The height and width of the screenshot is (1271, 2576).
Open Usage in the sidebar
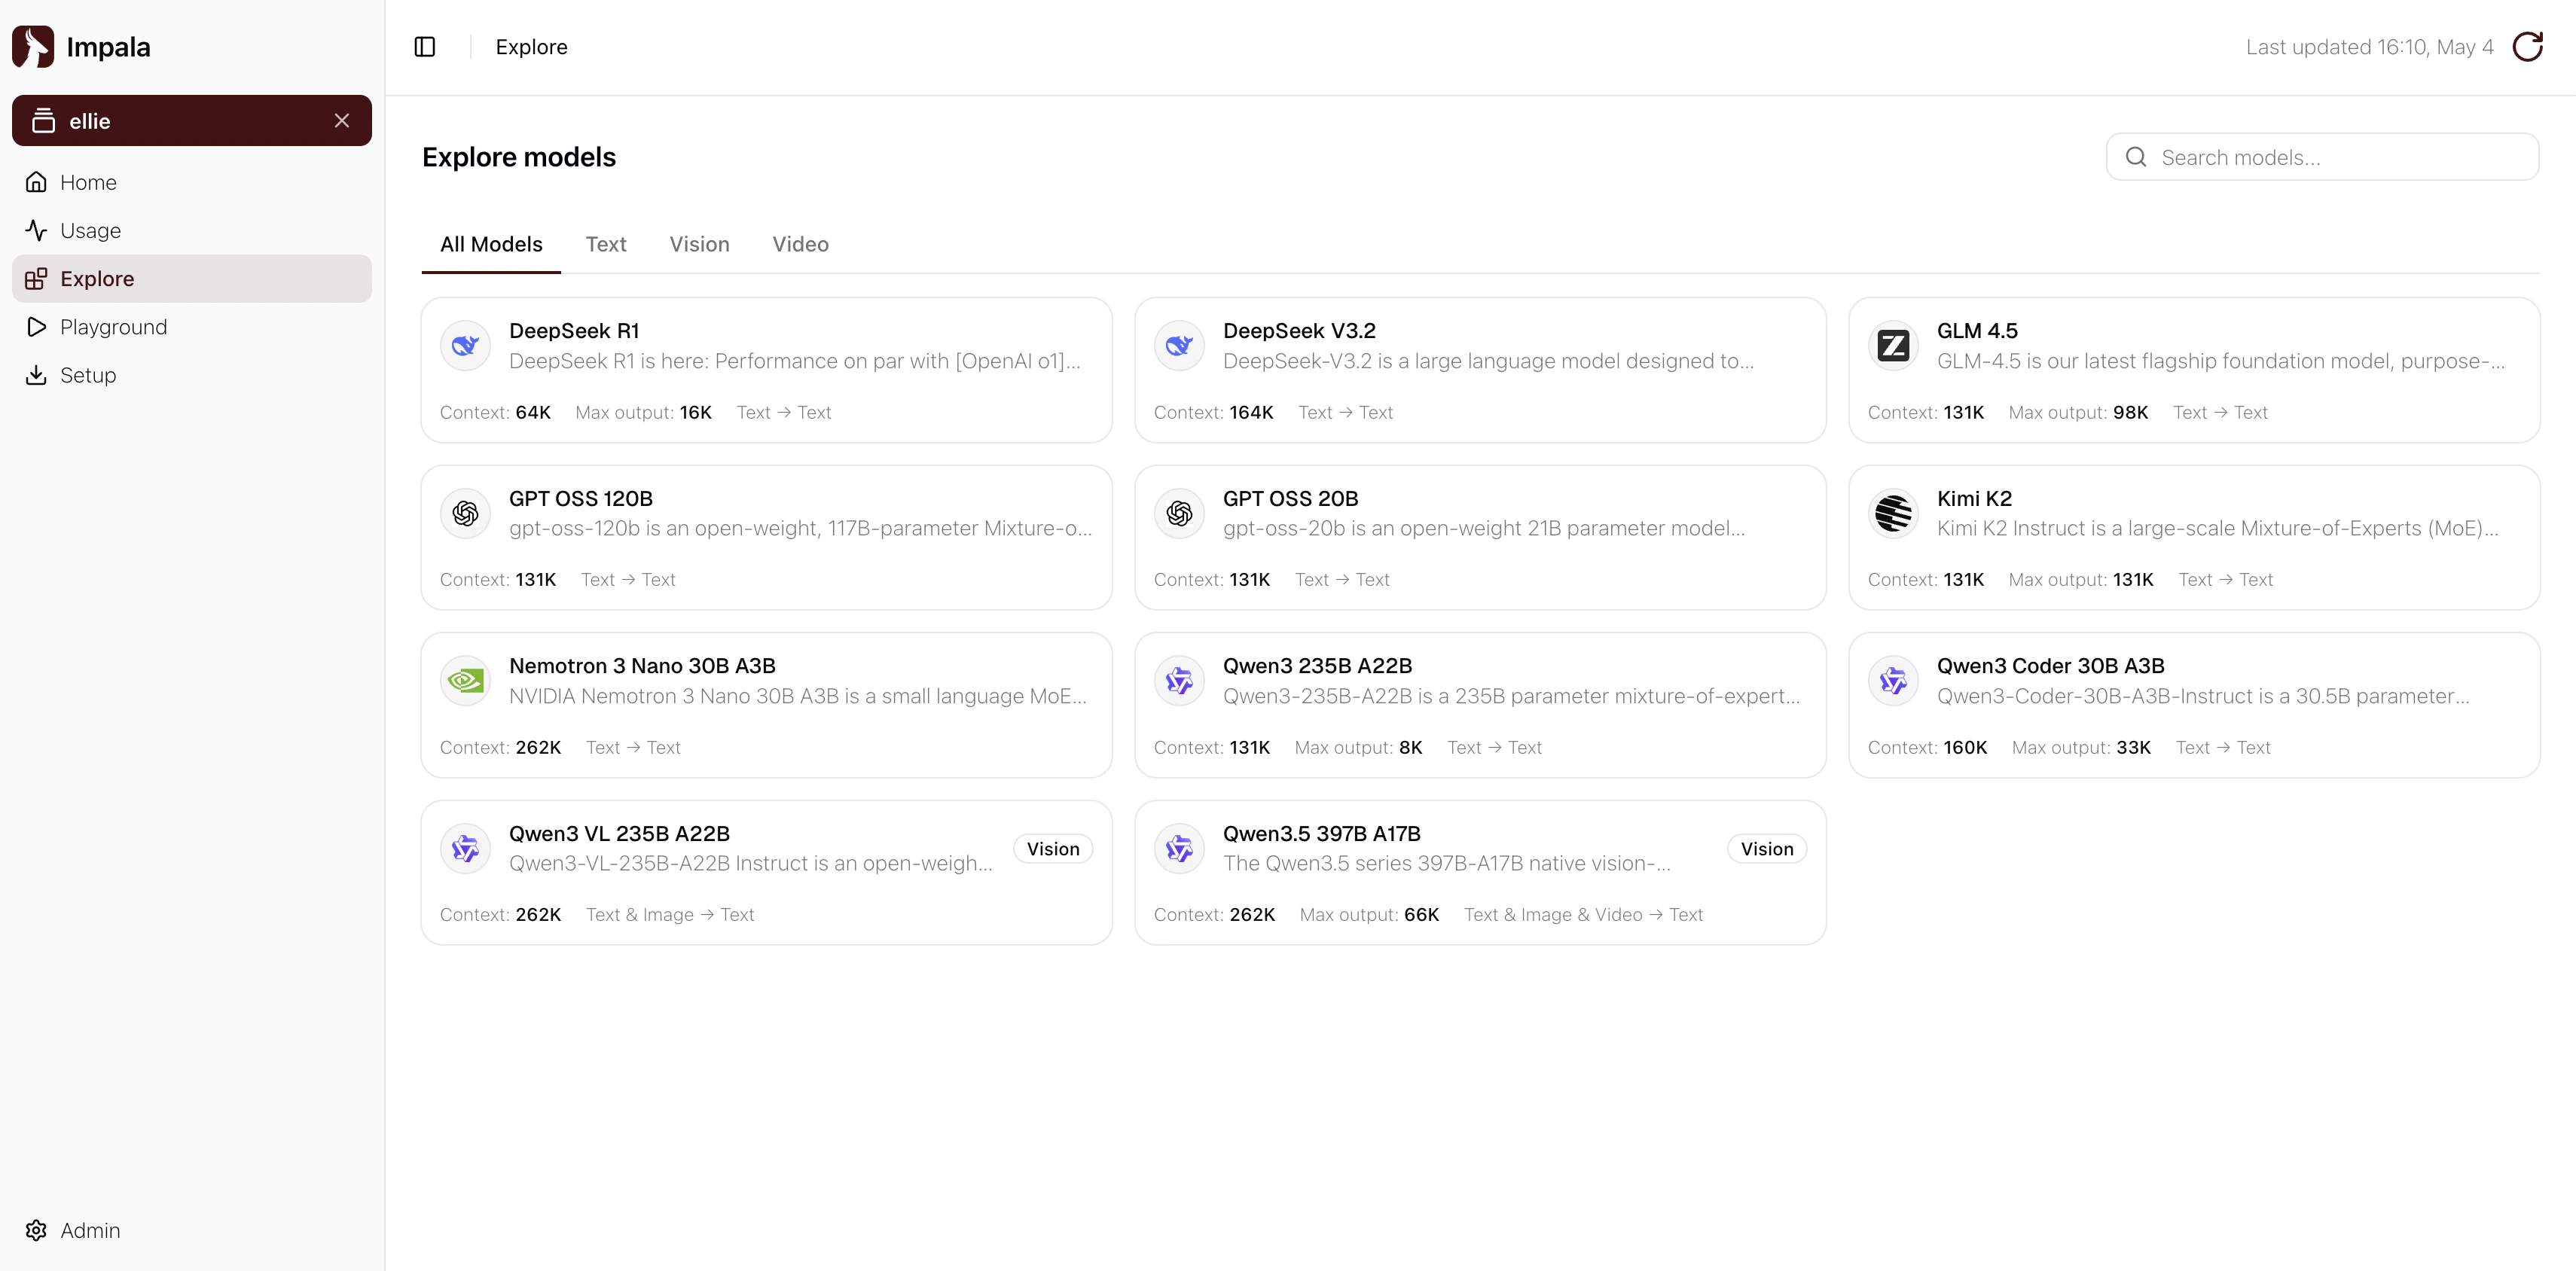pos(192,231)
